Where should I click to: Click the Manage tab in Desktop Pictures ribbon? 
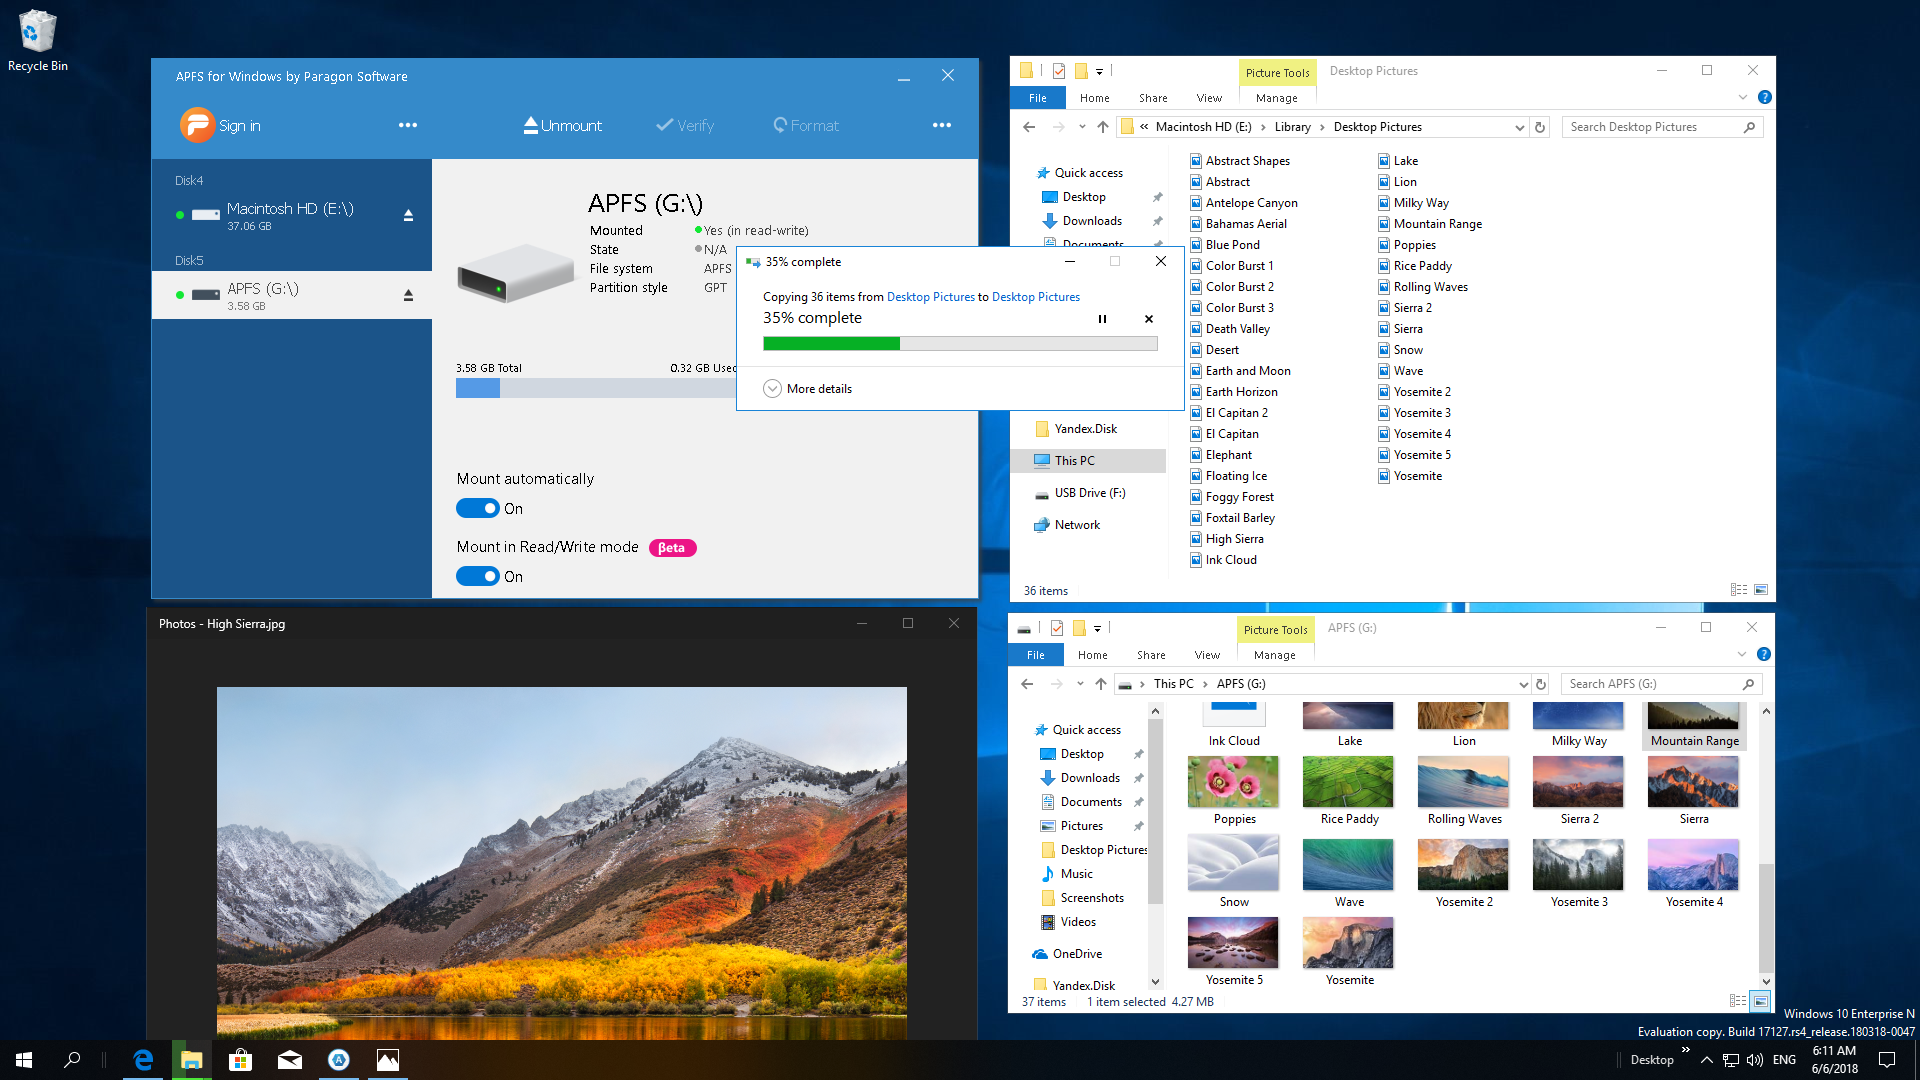[x=1275, y=96]
